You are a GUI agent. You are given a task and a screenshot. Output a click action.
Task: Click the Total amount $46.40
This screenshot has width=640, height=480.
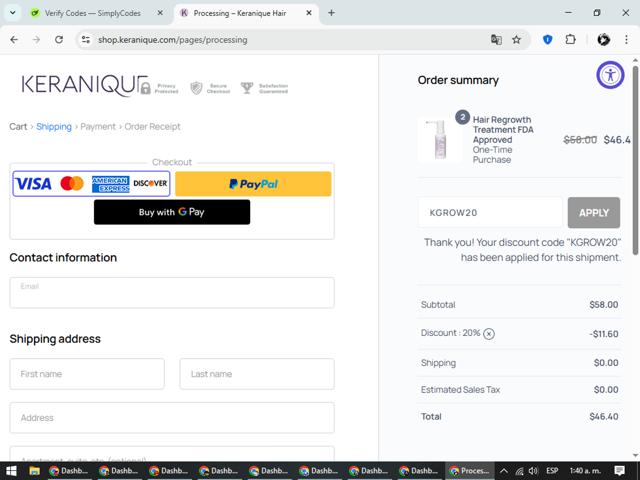click(x=604, y=417)
